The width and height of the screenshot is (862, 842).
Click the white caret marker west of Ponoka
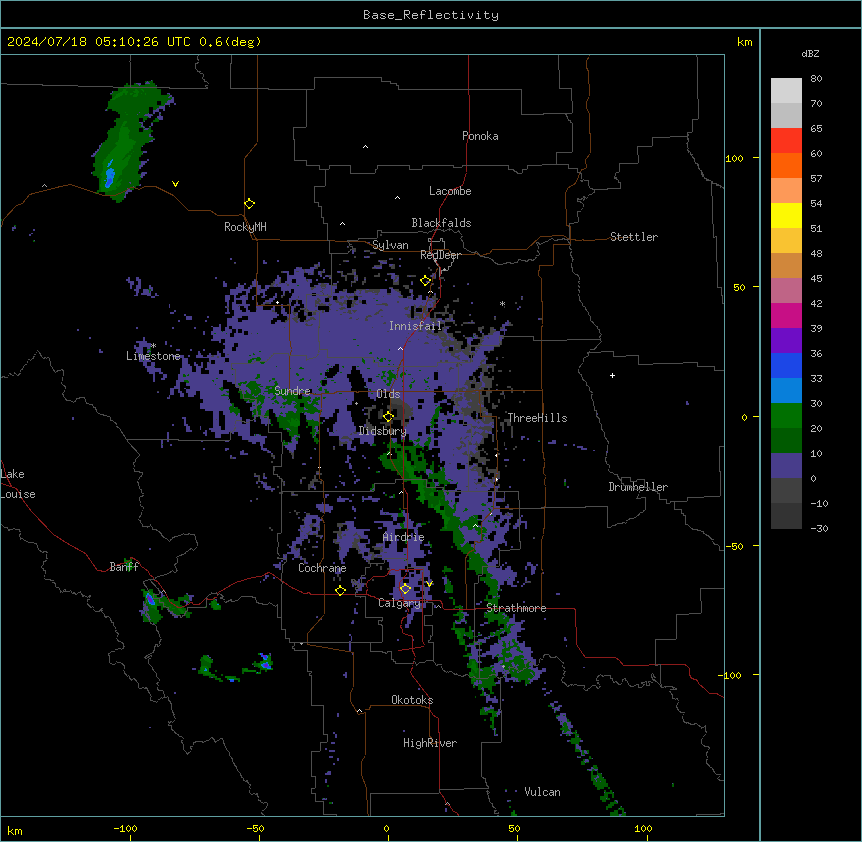click(x=366, y=147)
